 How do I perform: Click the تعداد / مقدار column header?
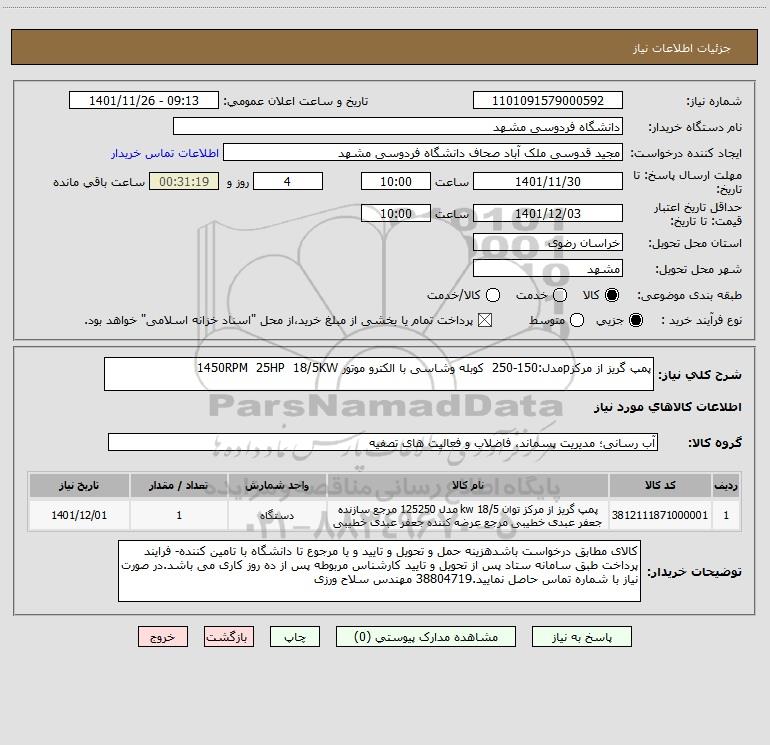pyautogui.click(x=179, y=485)
